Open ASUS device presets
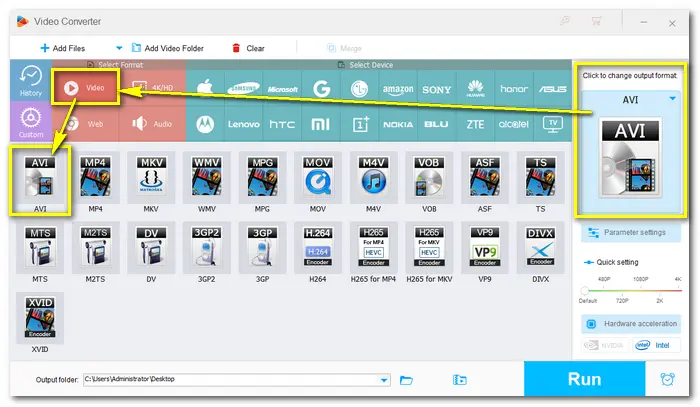Viewport: 700px width, 407px height. tap(552, 88)
